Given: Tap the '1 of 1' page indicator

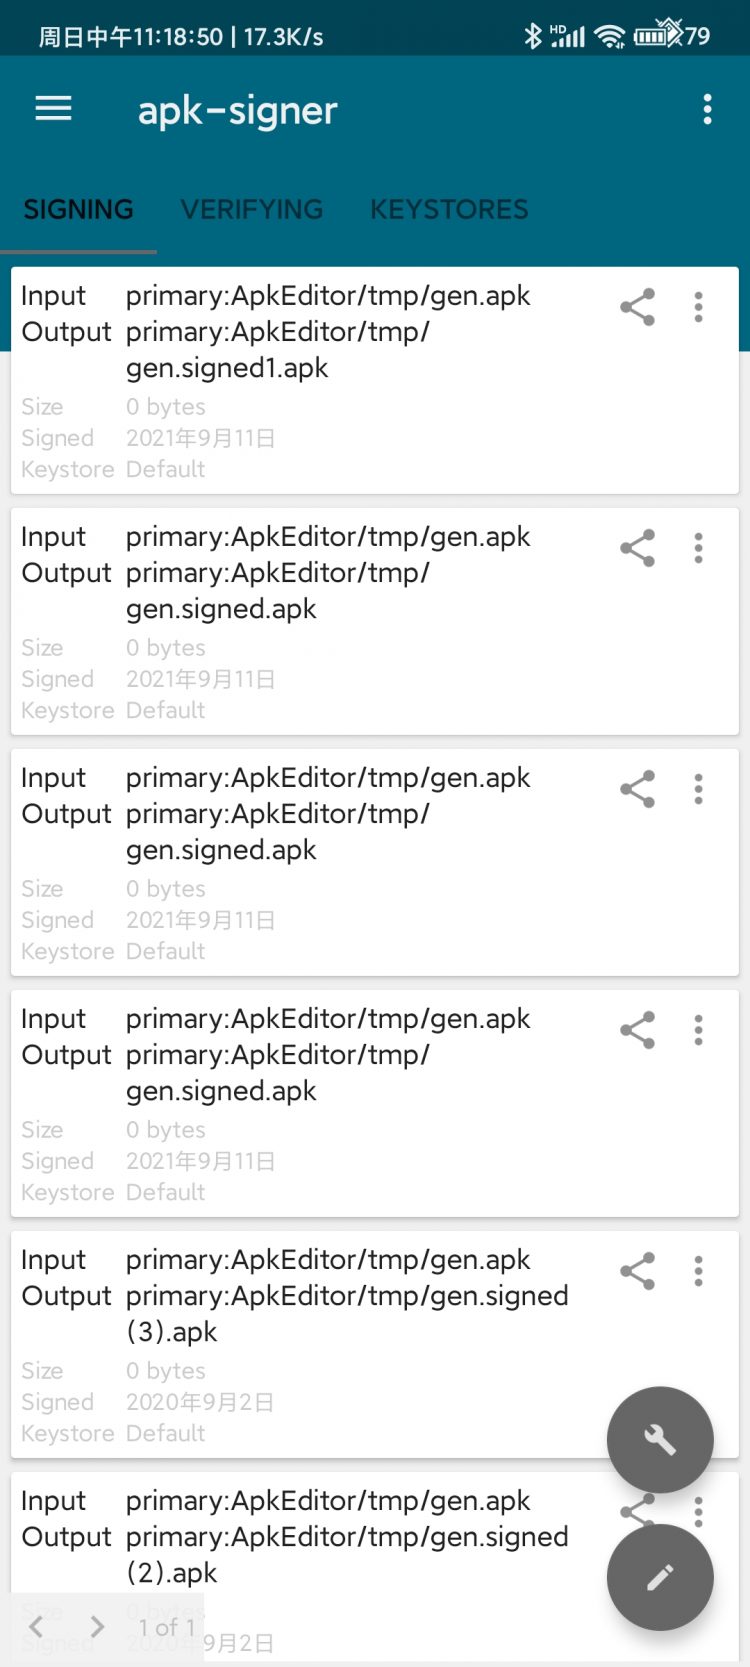Looking at the screenshot, I should pos(166,1627).
